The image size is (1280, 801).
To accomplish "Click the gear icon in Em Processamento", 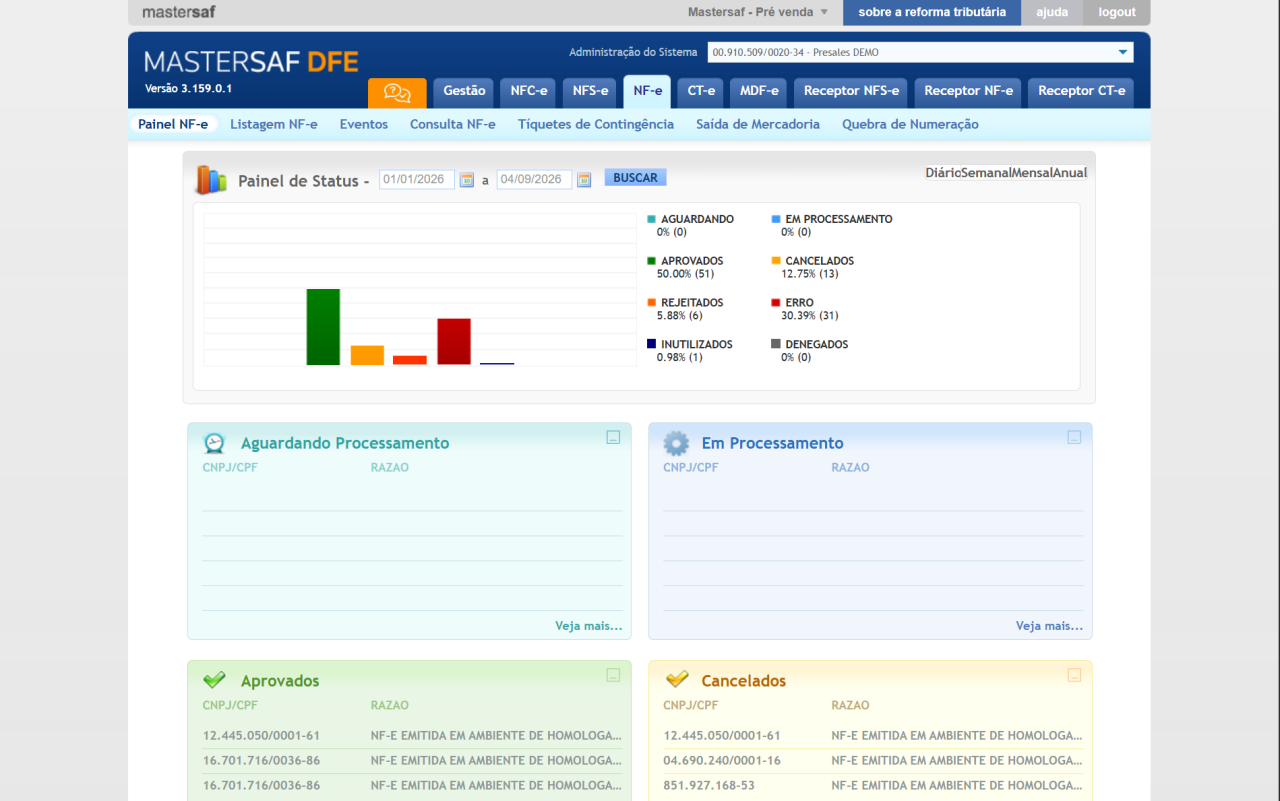I will [676, 443].
